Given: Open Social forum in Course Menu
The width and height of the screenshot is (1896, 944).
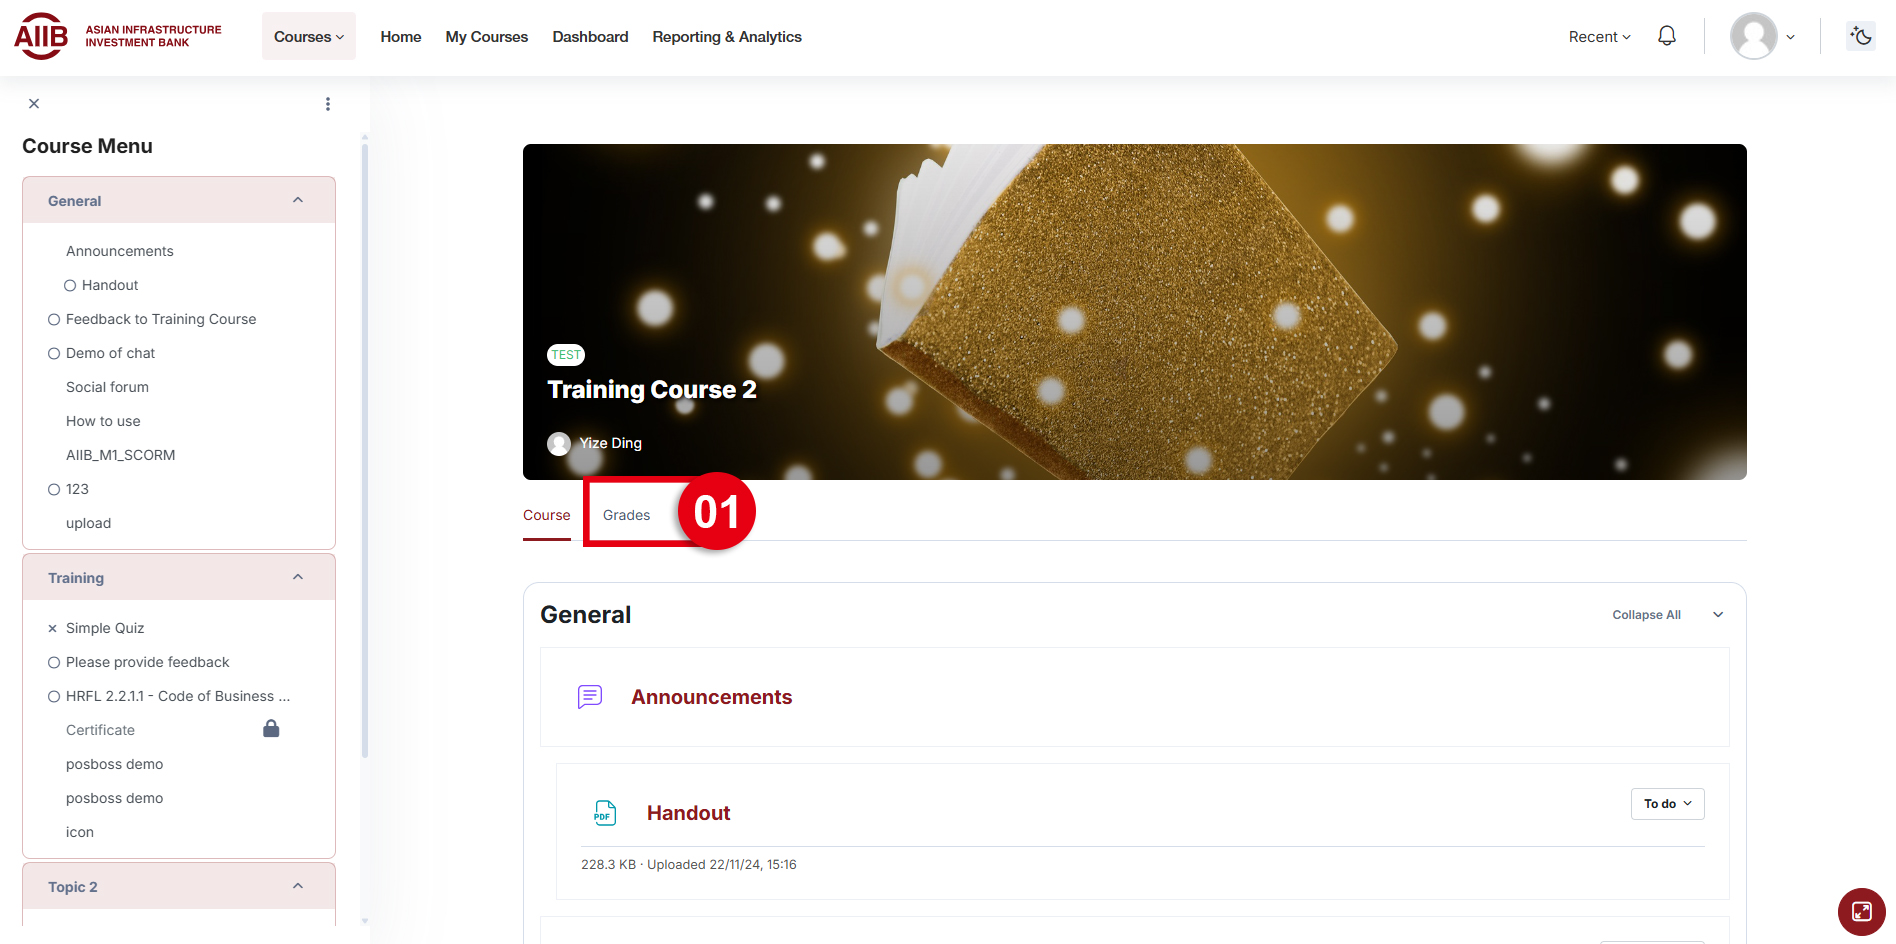Looking at the screenshot, I should (x=107, y=387).
